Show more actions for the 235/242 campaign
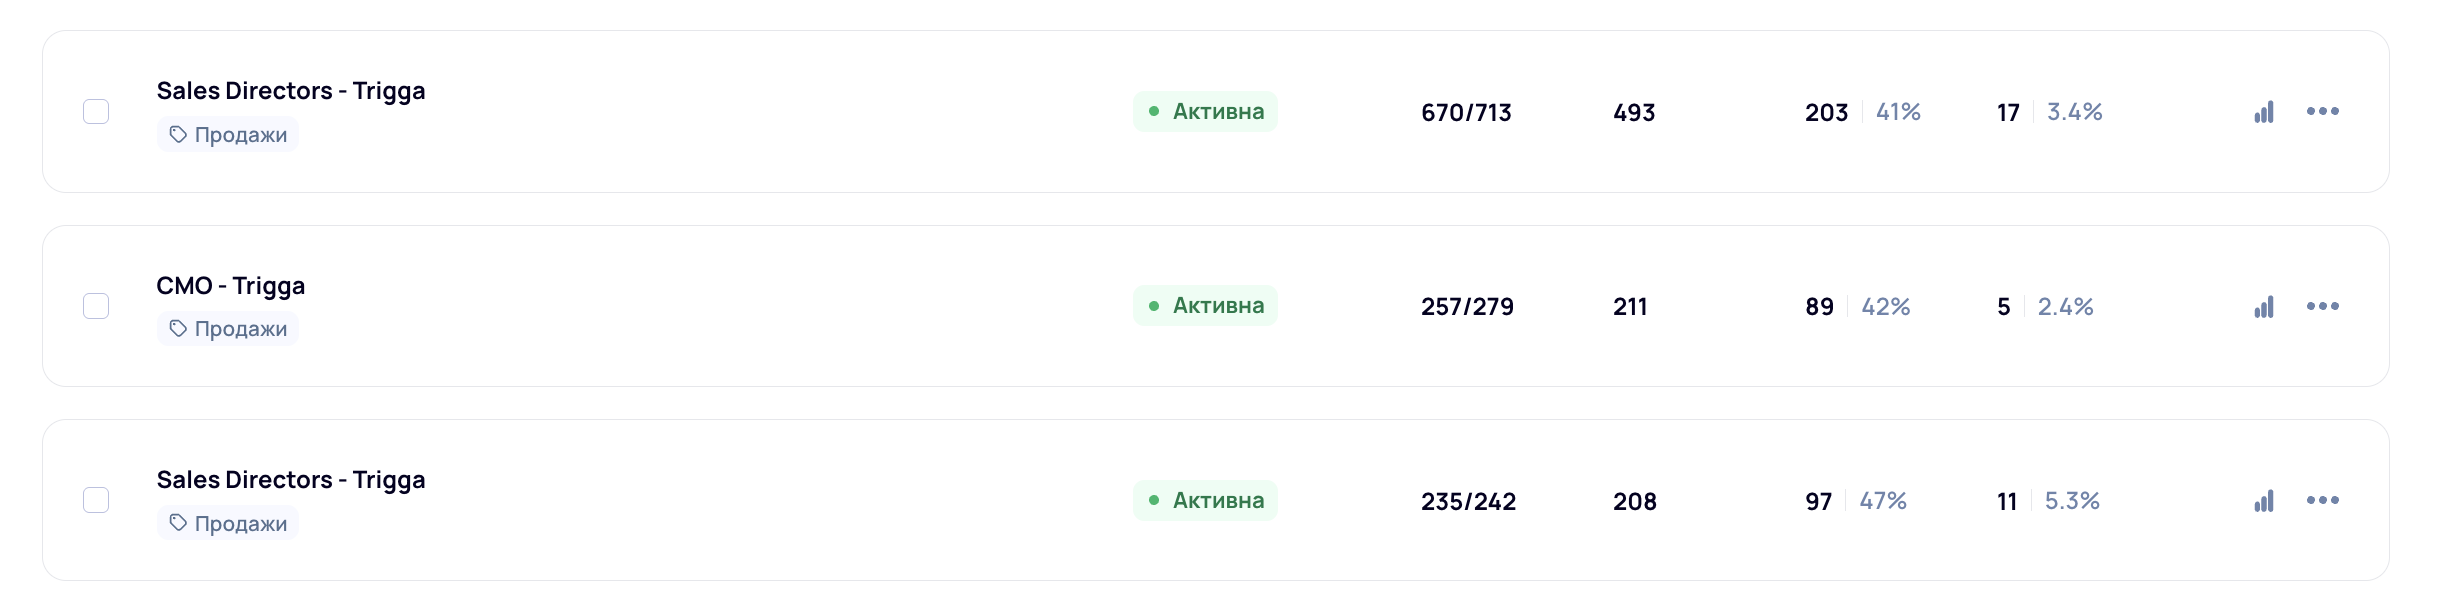This screenshot has width=2462, height=604. pos(2322,500)
